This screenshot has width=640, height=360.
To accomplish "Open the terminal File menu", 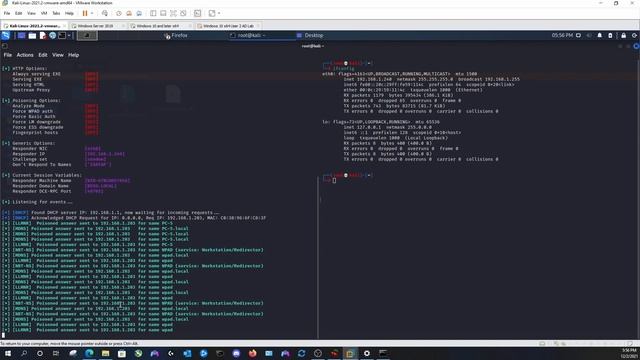I will [8, 55].
